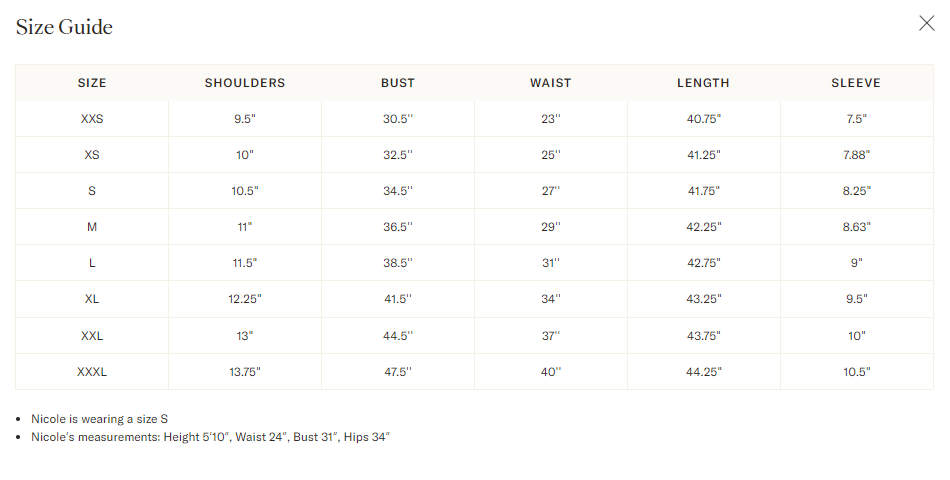Click the 43.75" length value for XXL
This screenshot has height=480, width=950.
pos(703,336)
